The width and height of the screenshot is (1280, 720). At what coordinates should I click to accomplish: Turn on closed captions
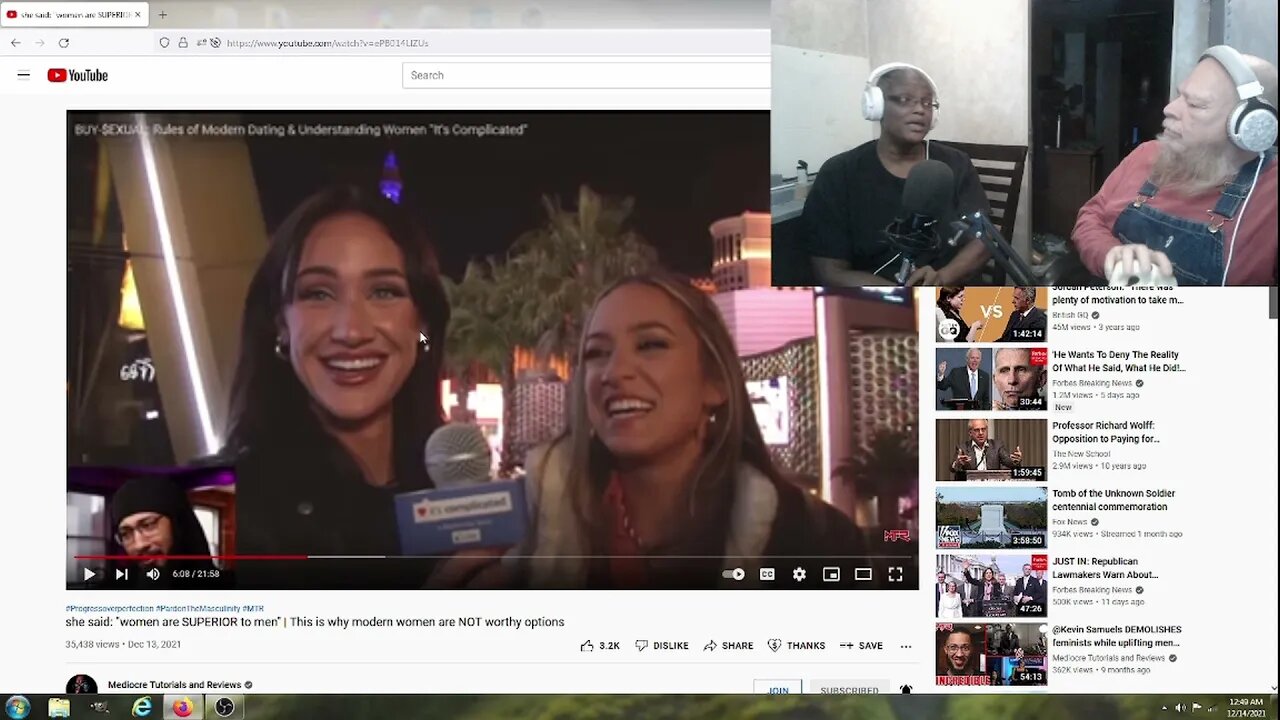click(x=767, y=574)
